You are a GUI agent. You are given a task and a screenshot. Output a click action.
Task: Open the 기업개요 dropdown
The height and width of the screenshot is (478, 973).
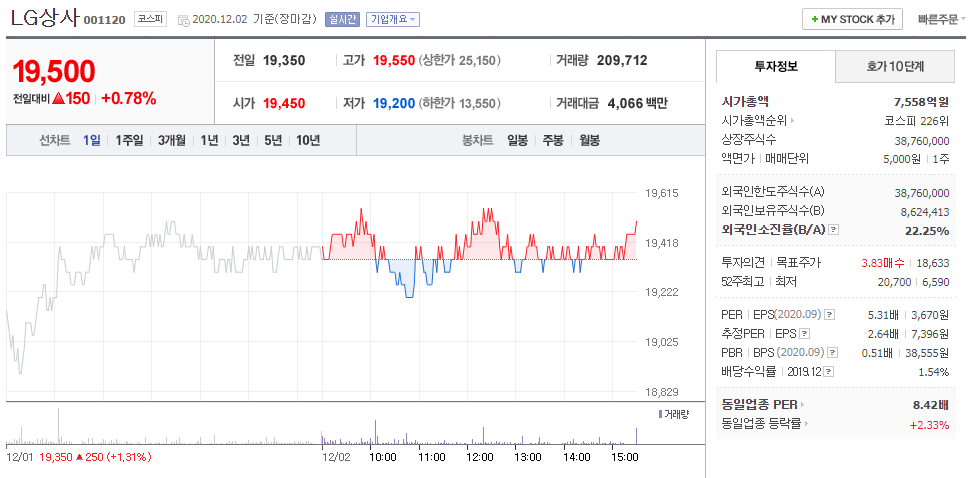393,19
